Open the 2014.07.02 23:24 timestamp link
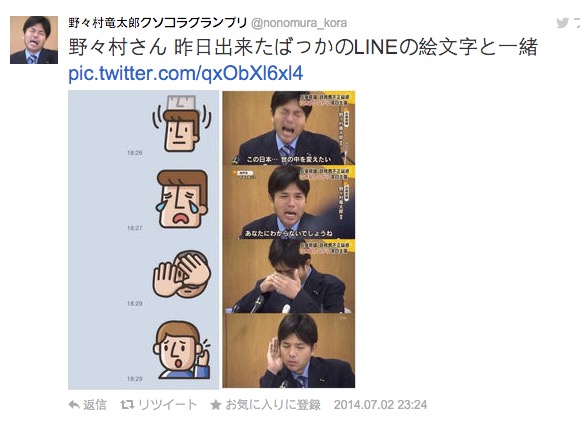Viewport: 580px width, 425px height. pyautogui.click(x=380, y=405)
